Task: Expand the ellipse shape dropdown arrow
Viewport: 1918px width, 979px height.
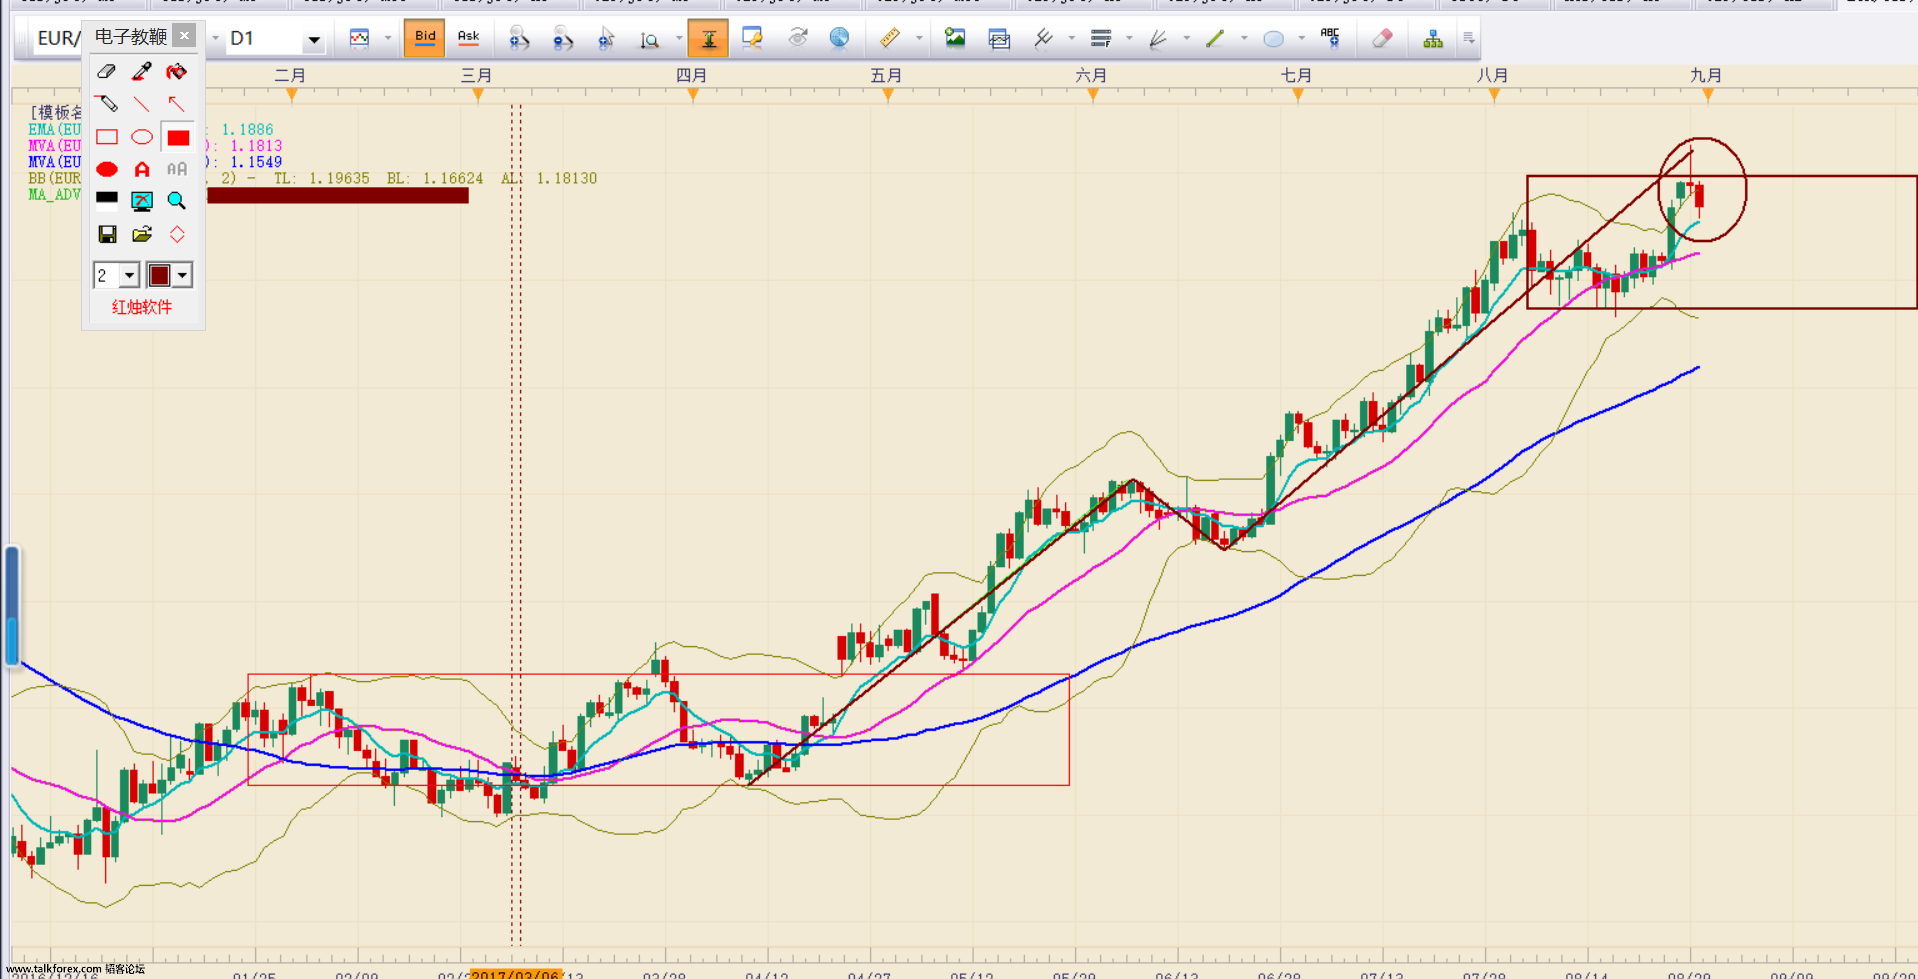Action: click(x=1301, y=38)
